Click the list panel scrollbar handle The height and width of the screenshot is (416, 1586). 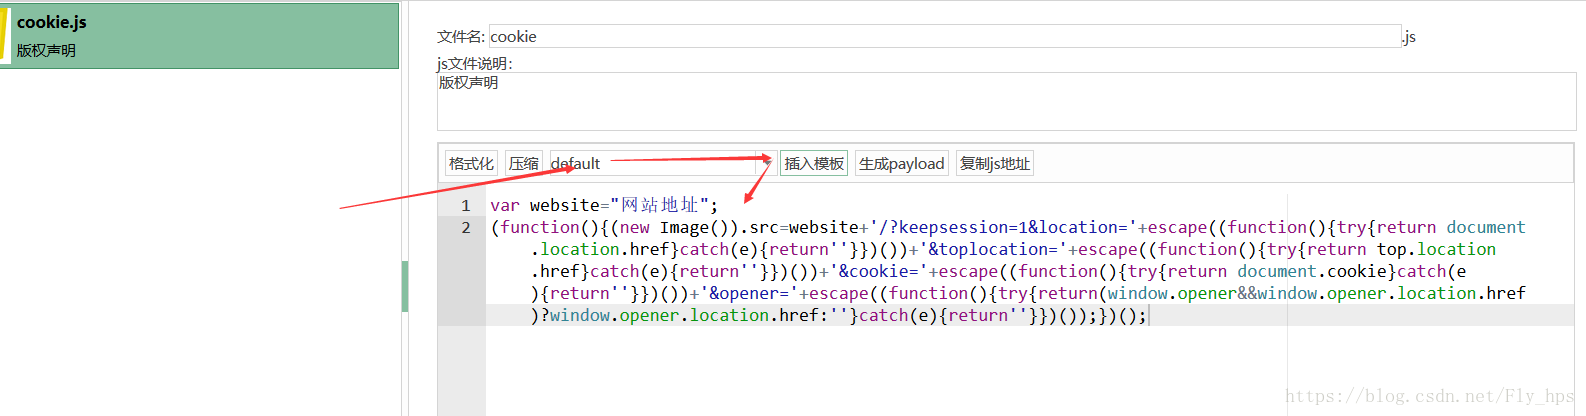[x=405, y=286]
